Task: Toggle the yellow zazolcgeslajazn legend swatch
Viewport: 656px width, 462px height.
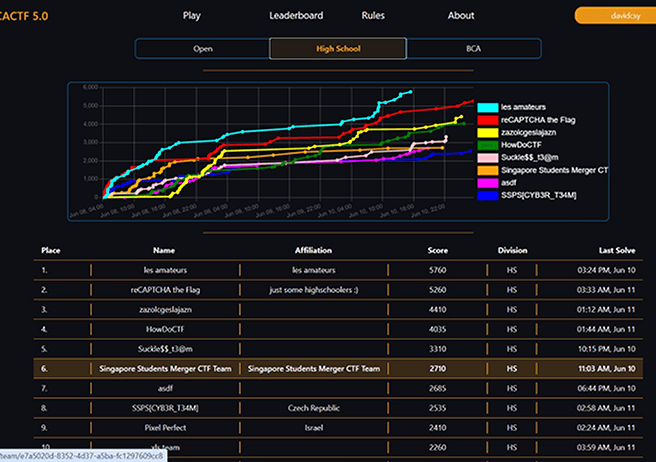Action: pyautogui.click(x=488, y=132)
